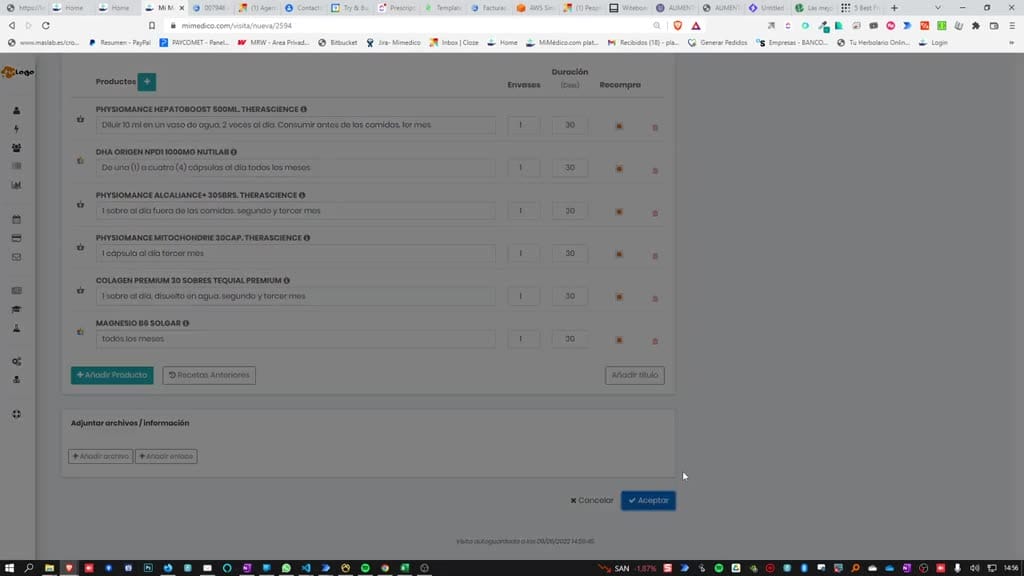Open the credit card icon in sidebar
This screenshot has height=576, width=1024.
tap(16, 238)
